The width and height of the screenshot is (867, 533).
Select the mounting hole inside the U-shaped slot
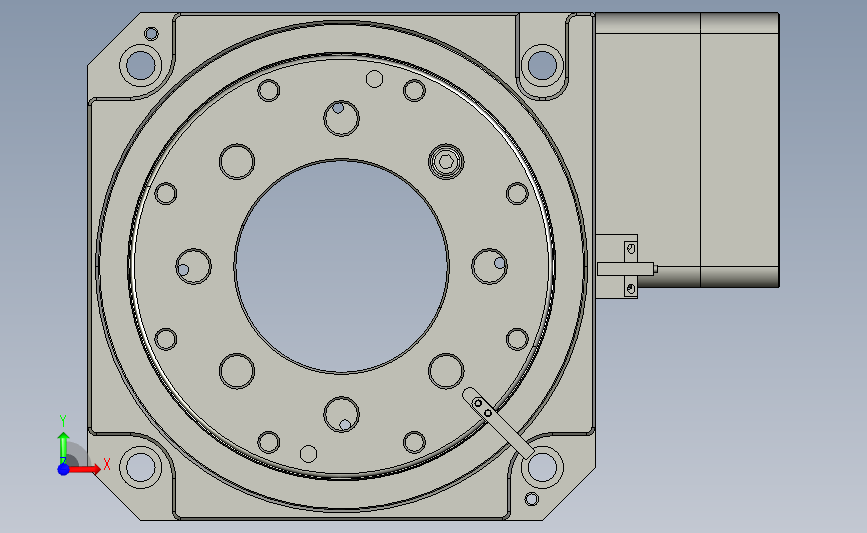pyautogui.click(x=542, y=64)
